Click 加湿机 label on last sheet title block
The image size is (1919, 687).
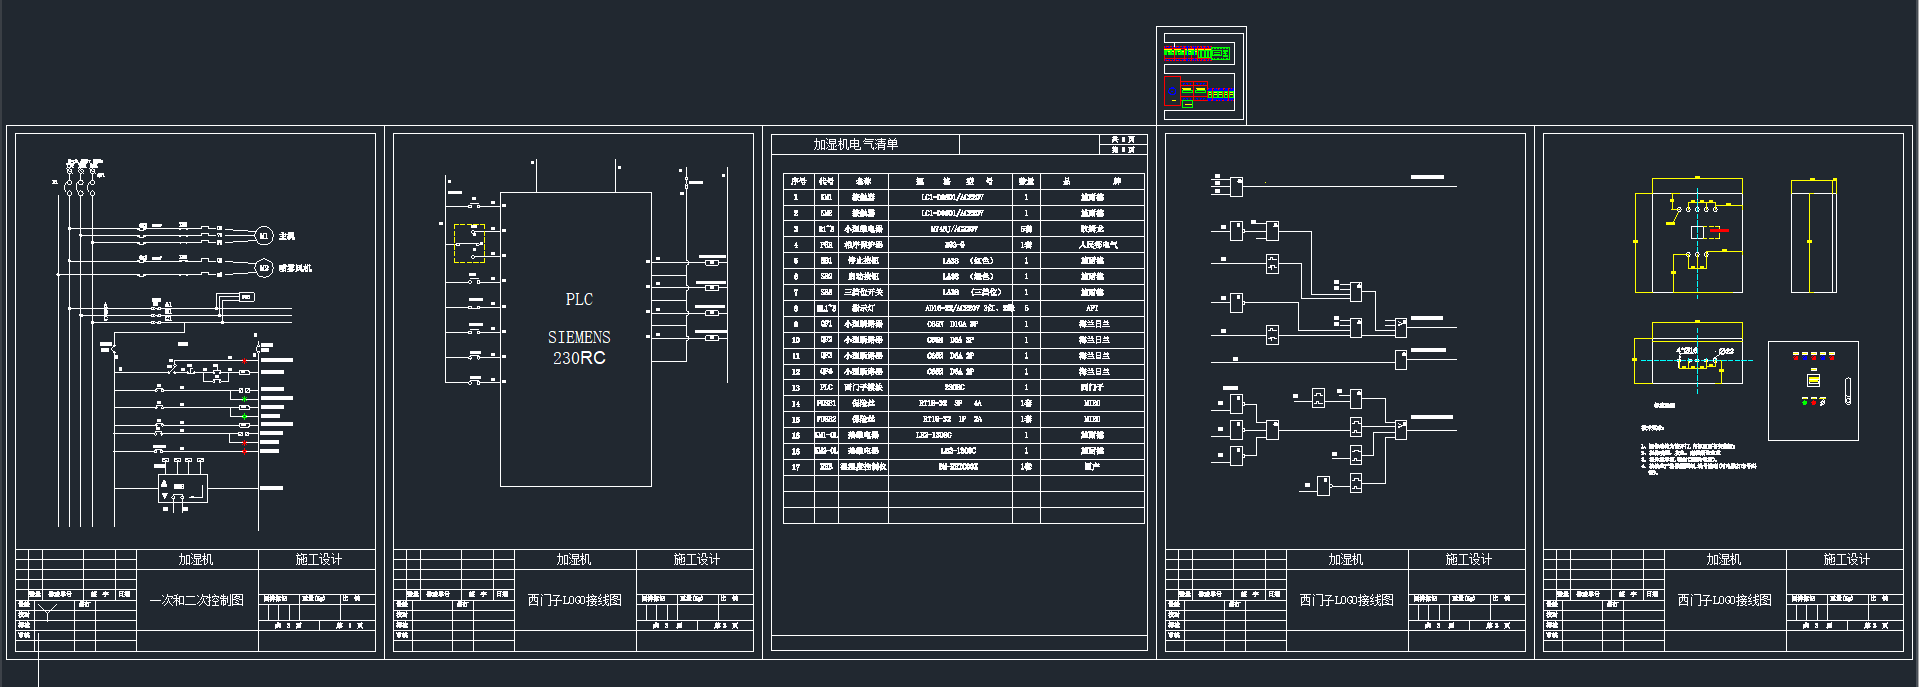point(1723,560)
